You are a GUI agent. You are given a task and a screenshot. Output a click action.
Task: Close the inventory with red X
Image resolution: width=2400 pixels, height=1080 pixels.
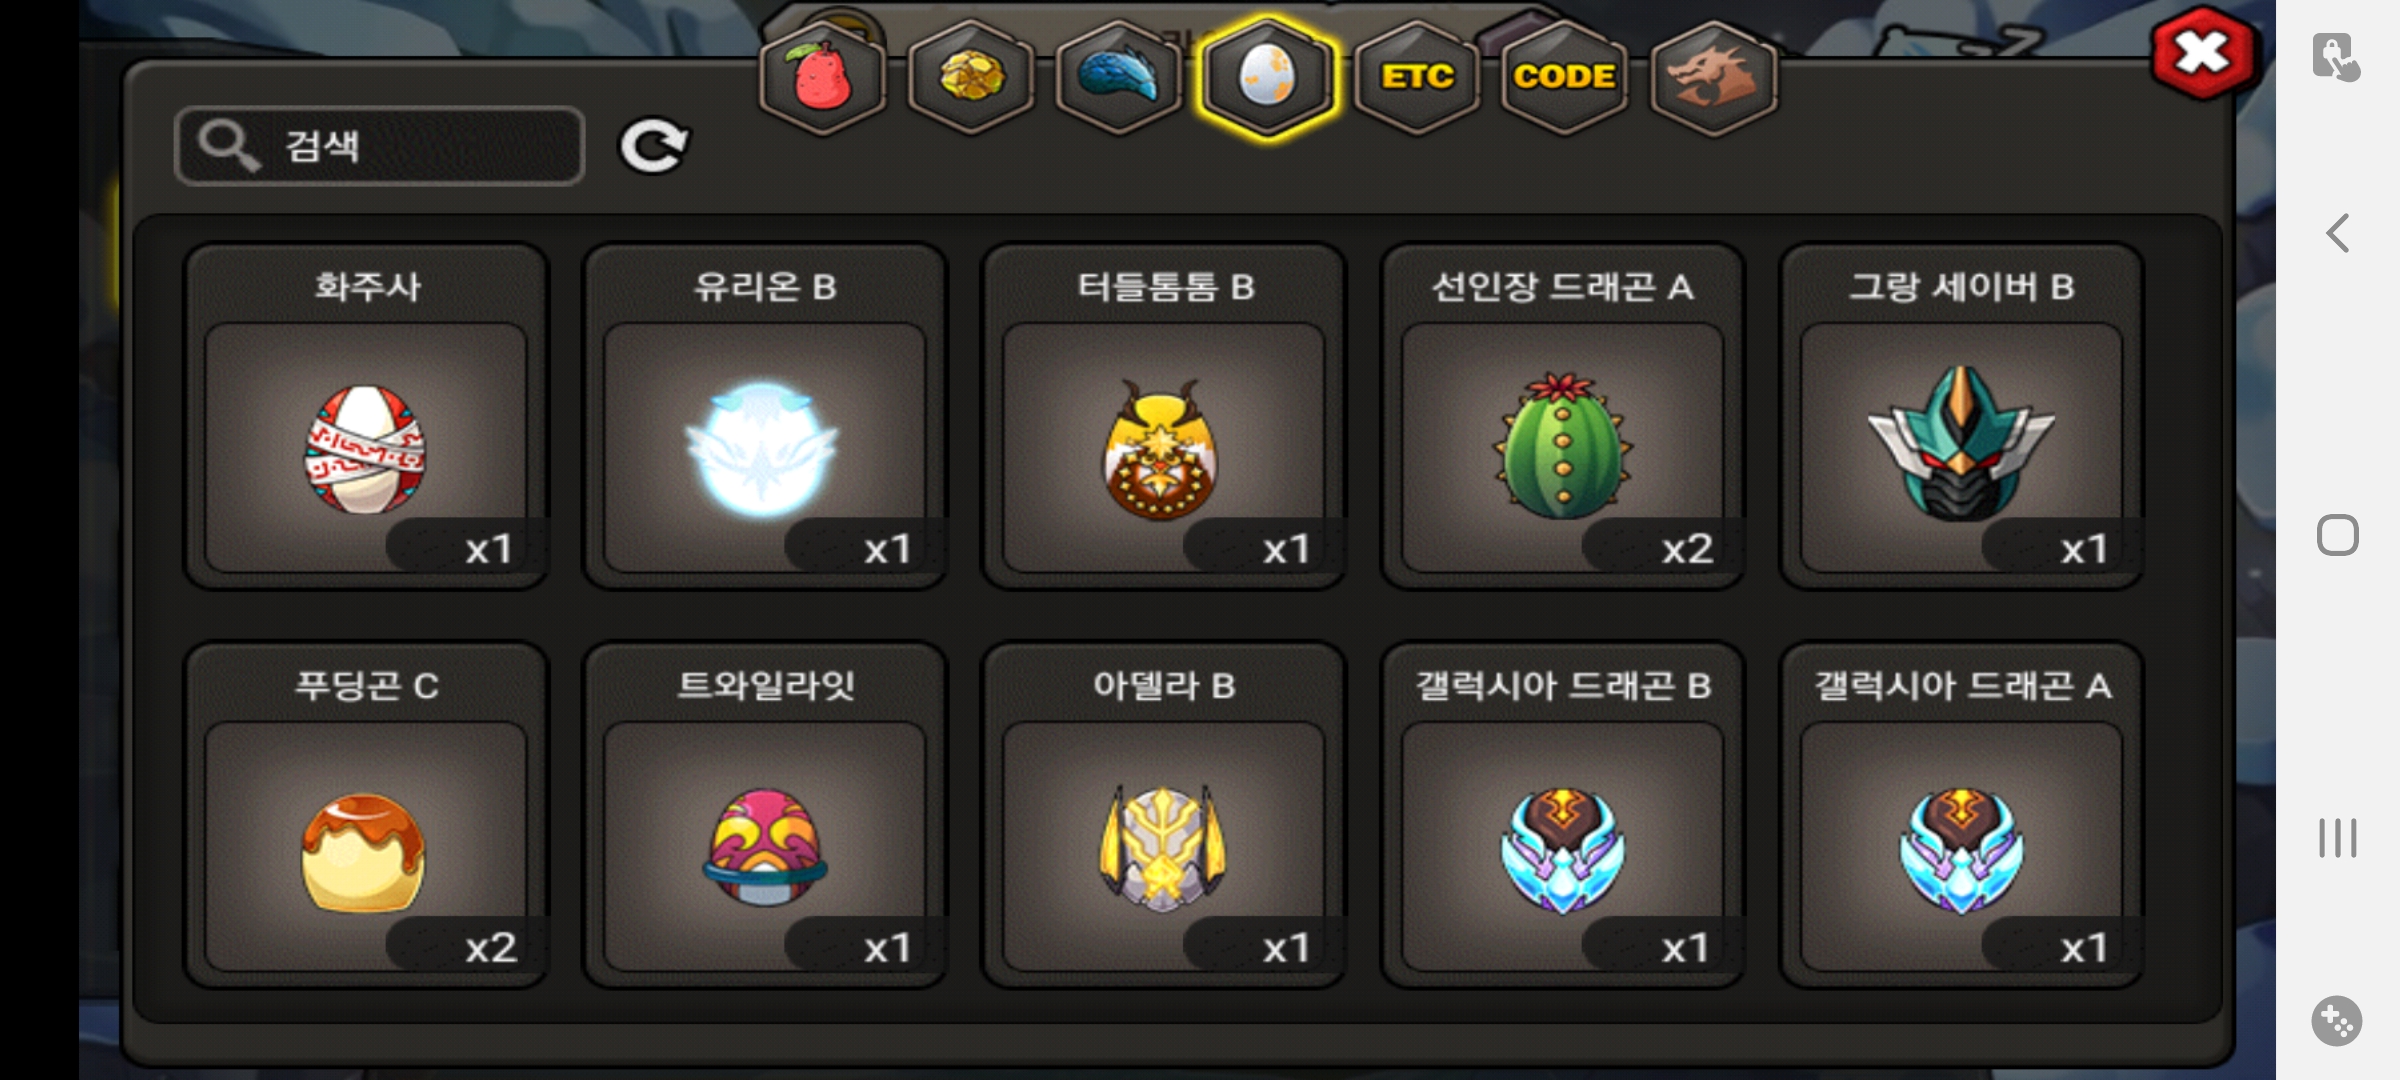(2202, 54)
